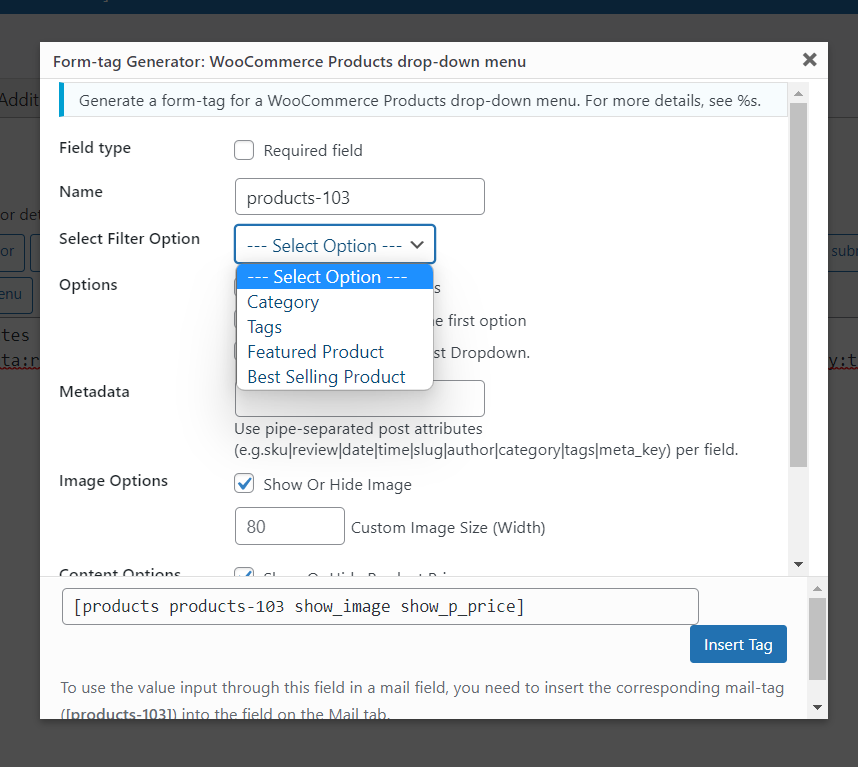Click the form panel scrollbar up arrow

click(798, 94)
